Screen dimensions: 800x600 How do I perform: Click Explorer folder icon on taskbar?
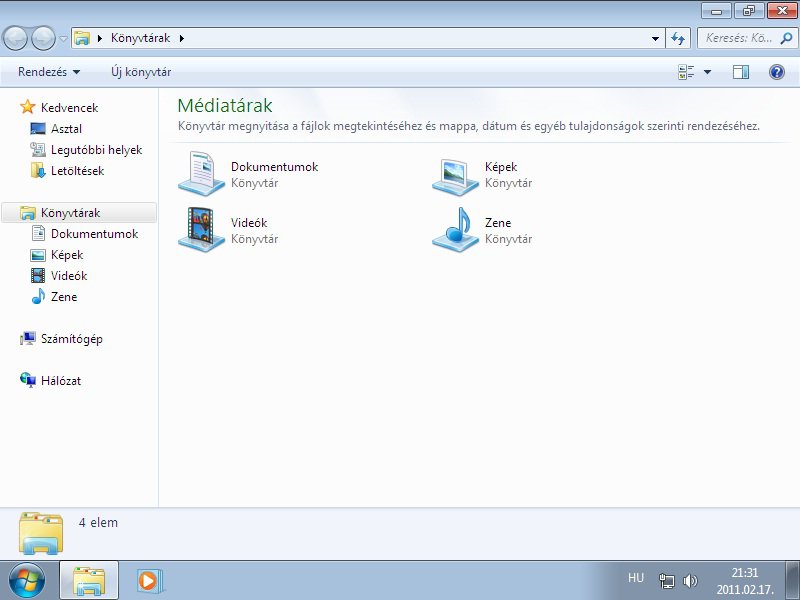89,581
